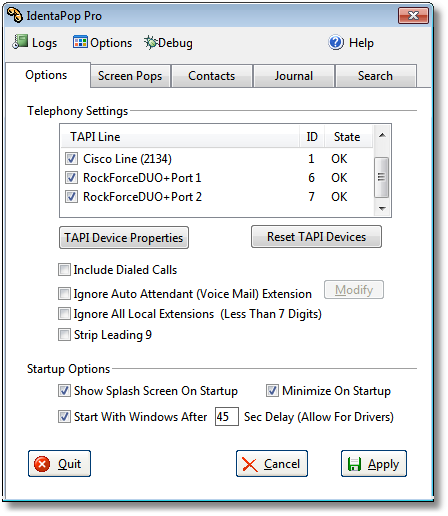Open Help via the question mark icon
This screenshot has width=448, height=516.
[x=336, y=42]
